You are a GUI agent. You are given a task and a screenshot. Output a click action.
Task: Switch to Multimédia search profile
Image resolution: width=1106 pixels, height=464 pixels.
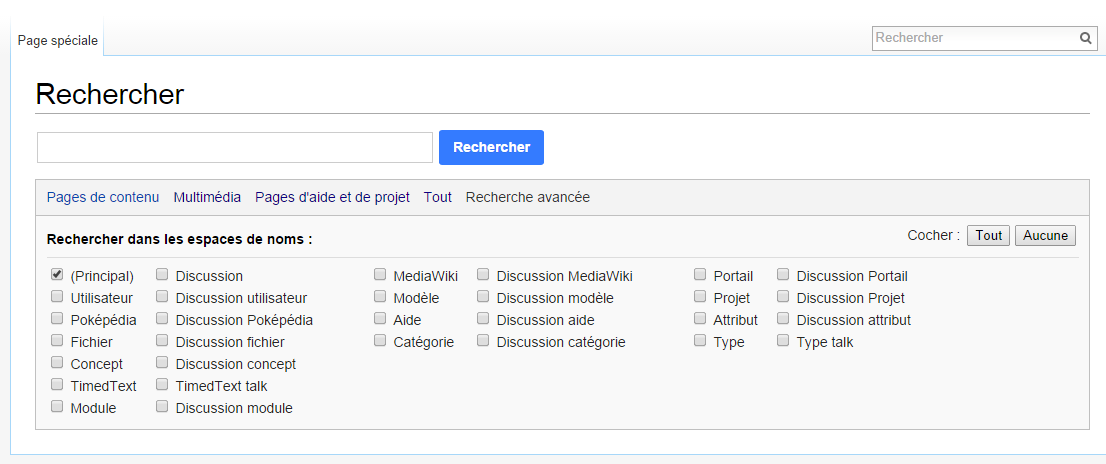(x=207, y=197)
